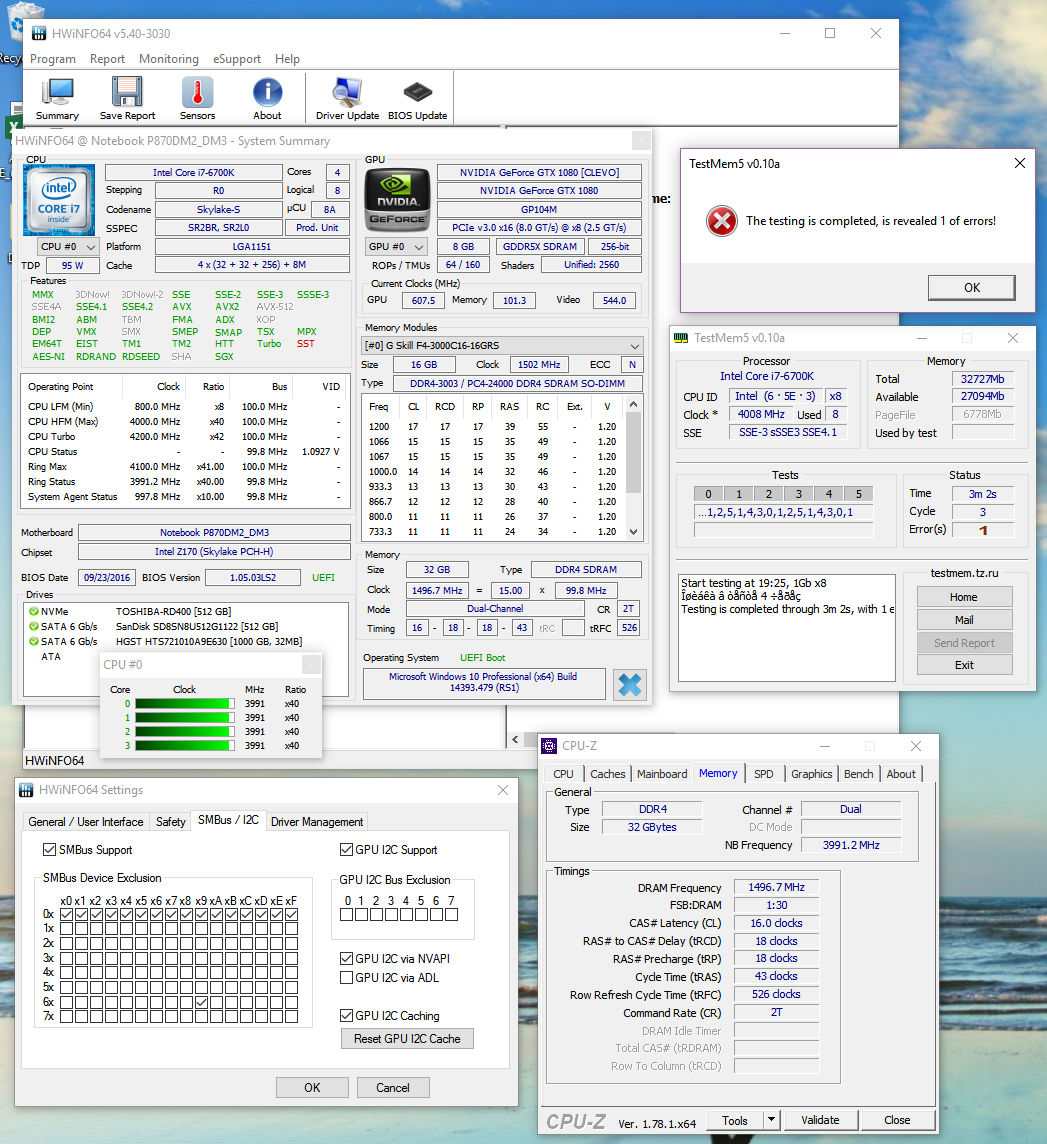
Task: Click the TestMem5 window title icon
Action: pyautogui.click(x=681, y=338)
